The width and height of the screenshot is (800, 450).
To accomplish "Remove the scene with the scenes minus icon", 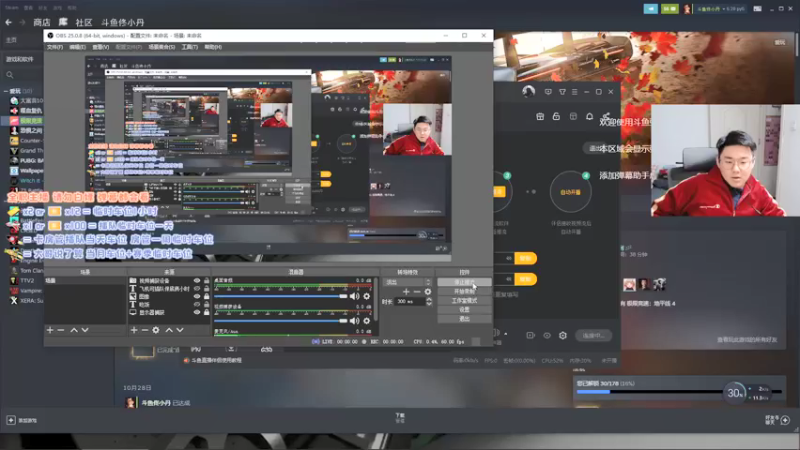I will [x=61, y=330].
